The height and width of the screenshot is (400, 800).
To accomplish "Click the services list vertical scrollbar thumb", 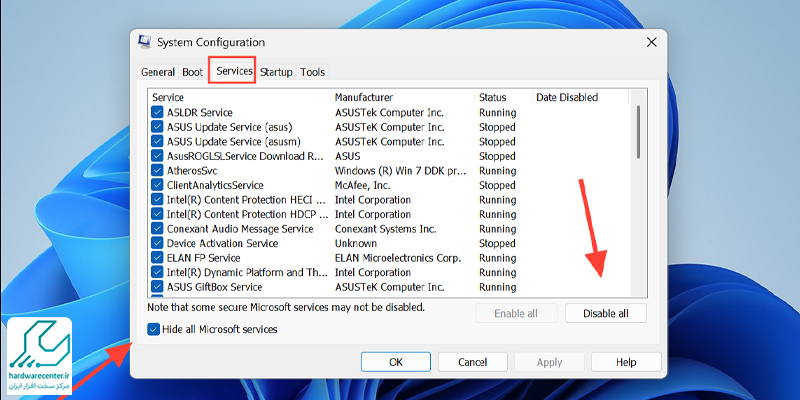I will (x=638, y=132).
